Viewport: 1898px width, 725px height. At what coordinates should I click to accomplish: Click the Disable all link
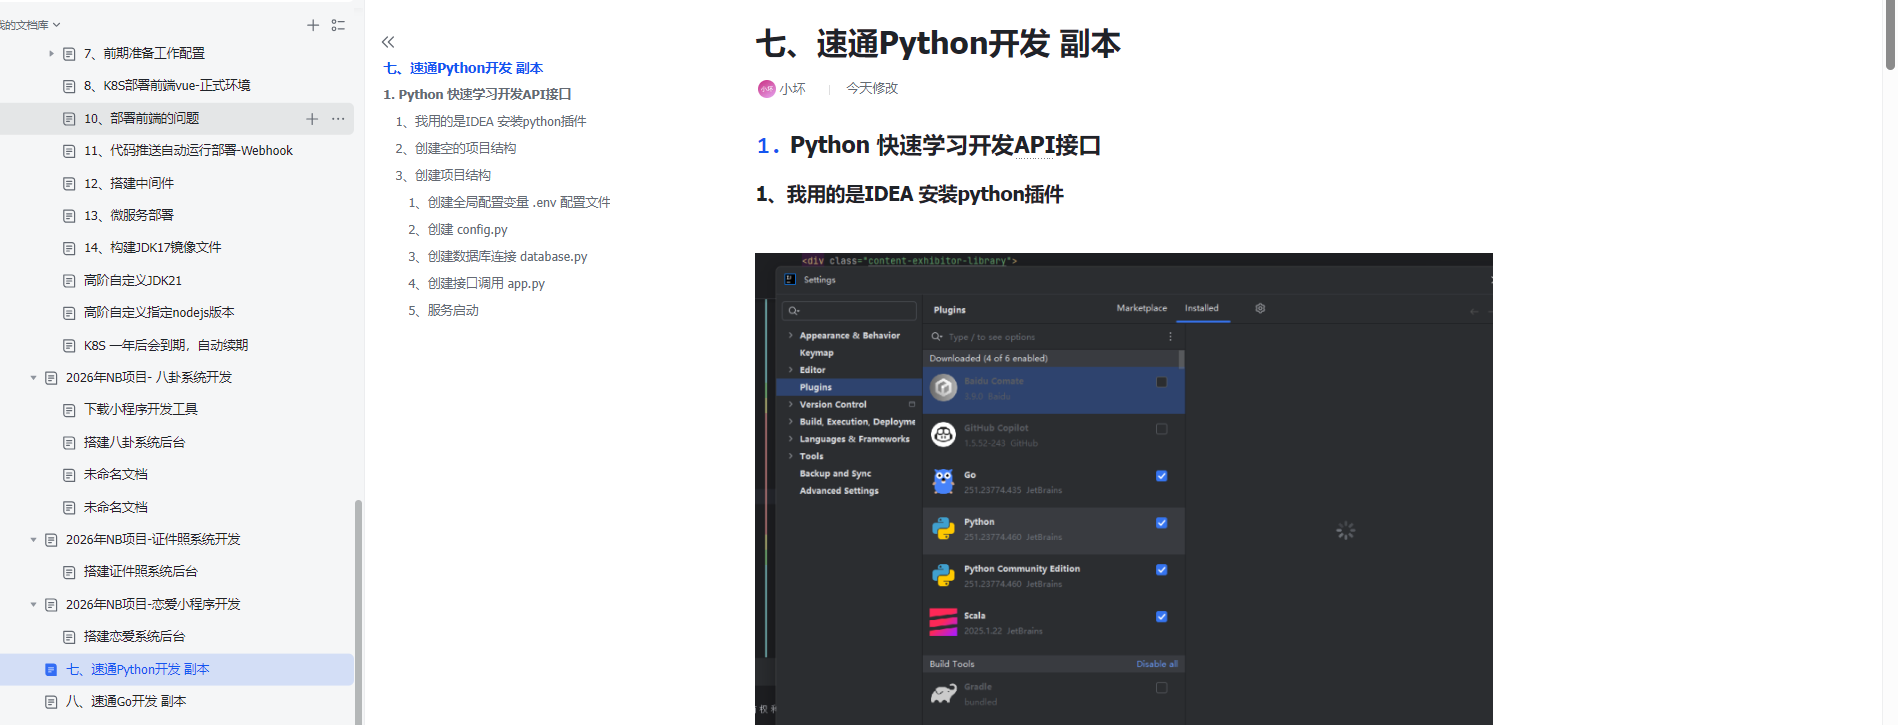[x=1156, y=664]
